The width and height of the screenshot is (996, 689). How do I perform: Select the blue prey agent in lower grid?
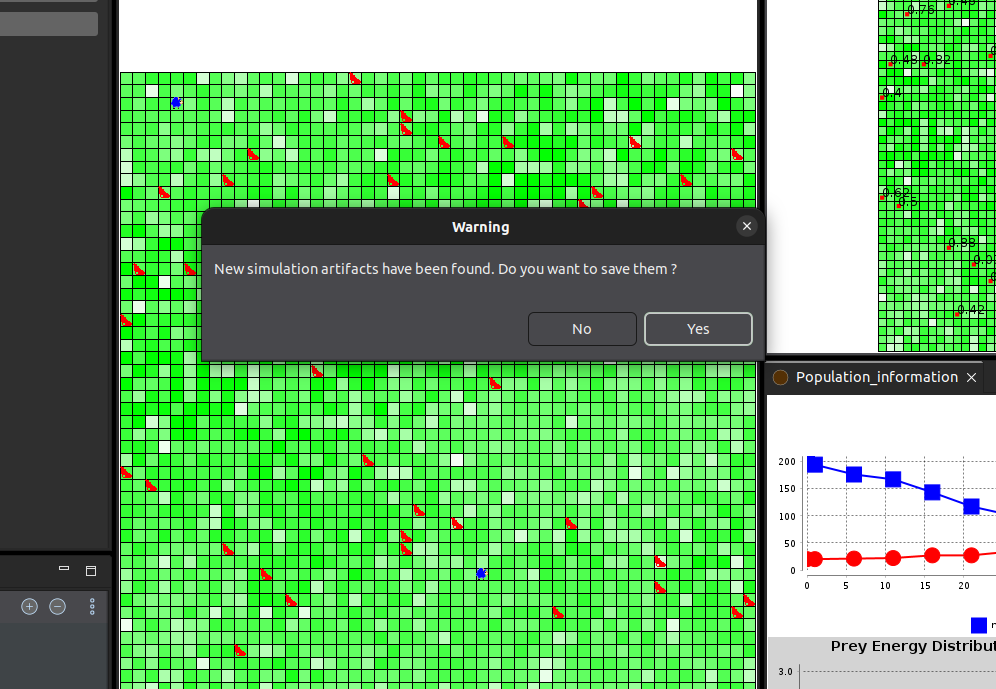[481, 573]
